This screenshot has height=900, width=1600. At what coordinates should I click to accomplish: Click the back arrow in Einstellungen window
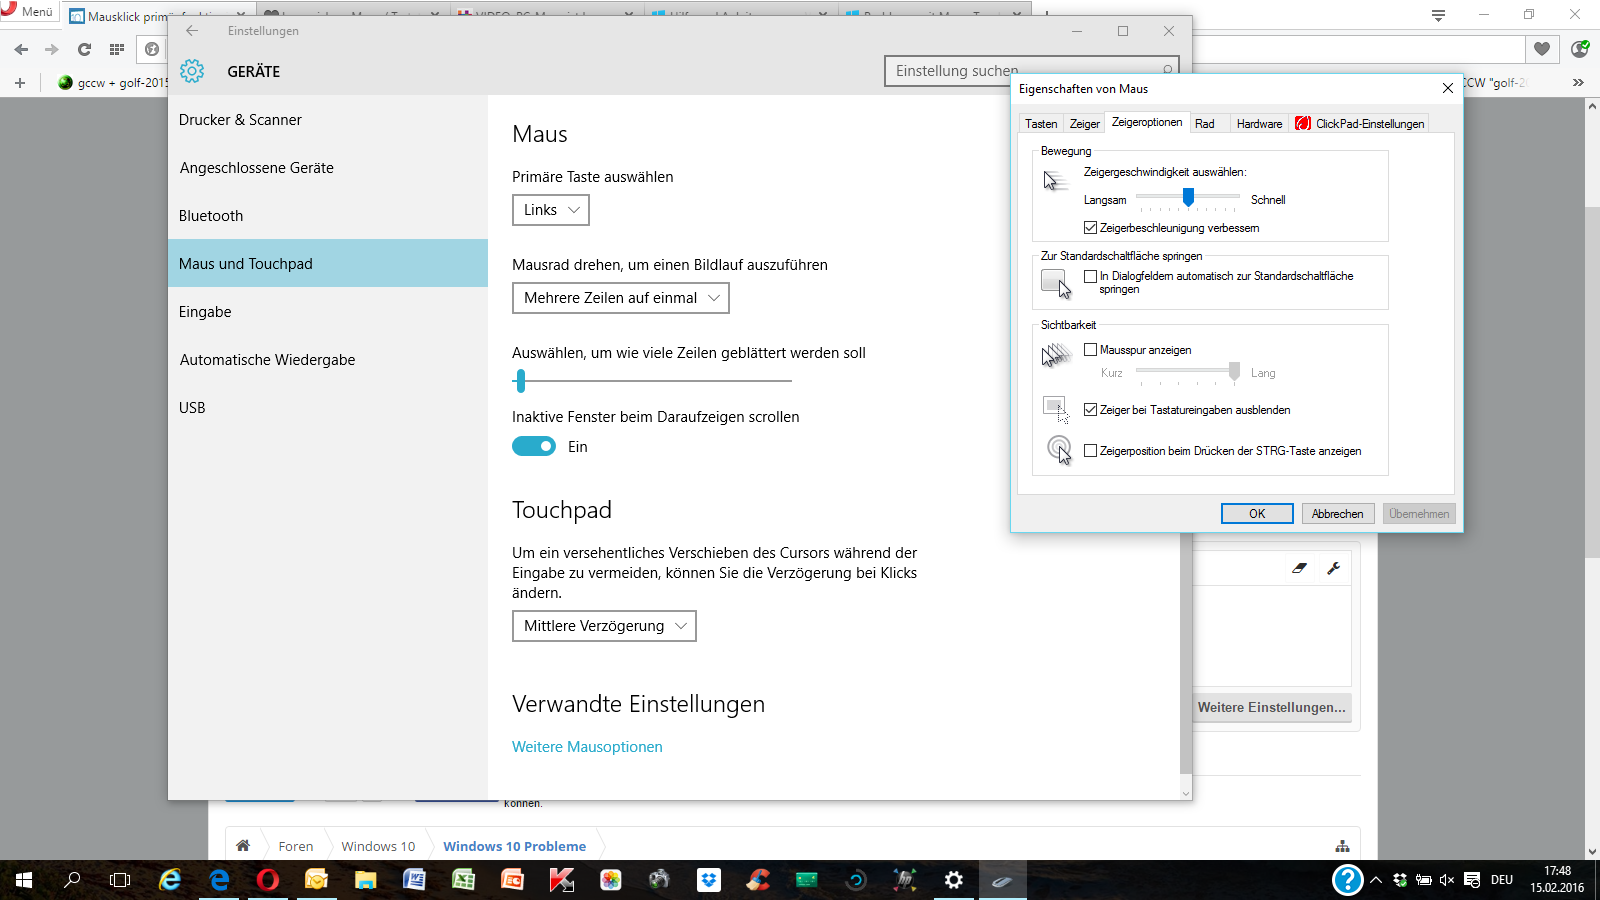pyautogui.click(x=192, y=31)
